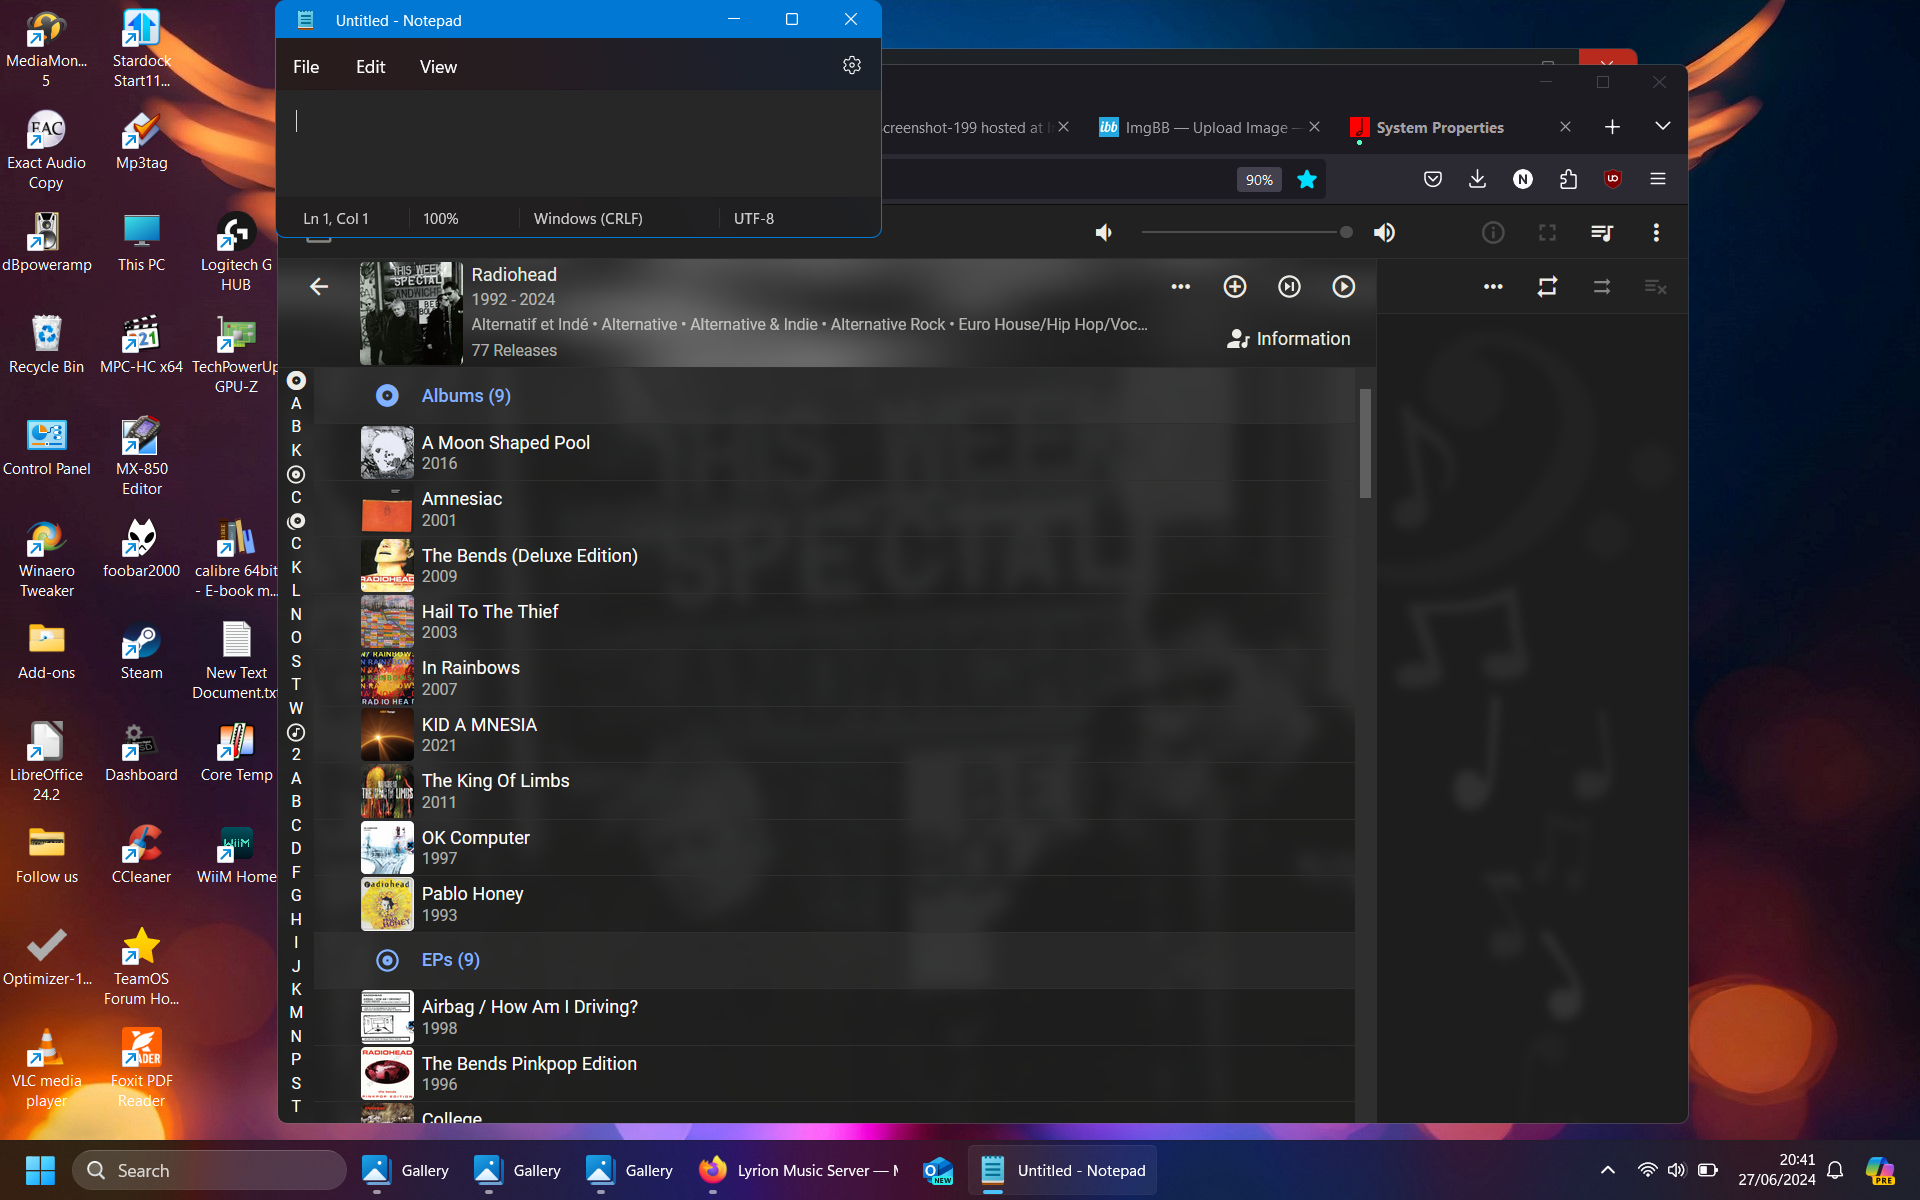
Task: Add Radiohead to queue with plus icon
Action: 1235,287
